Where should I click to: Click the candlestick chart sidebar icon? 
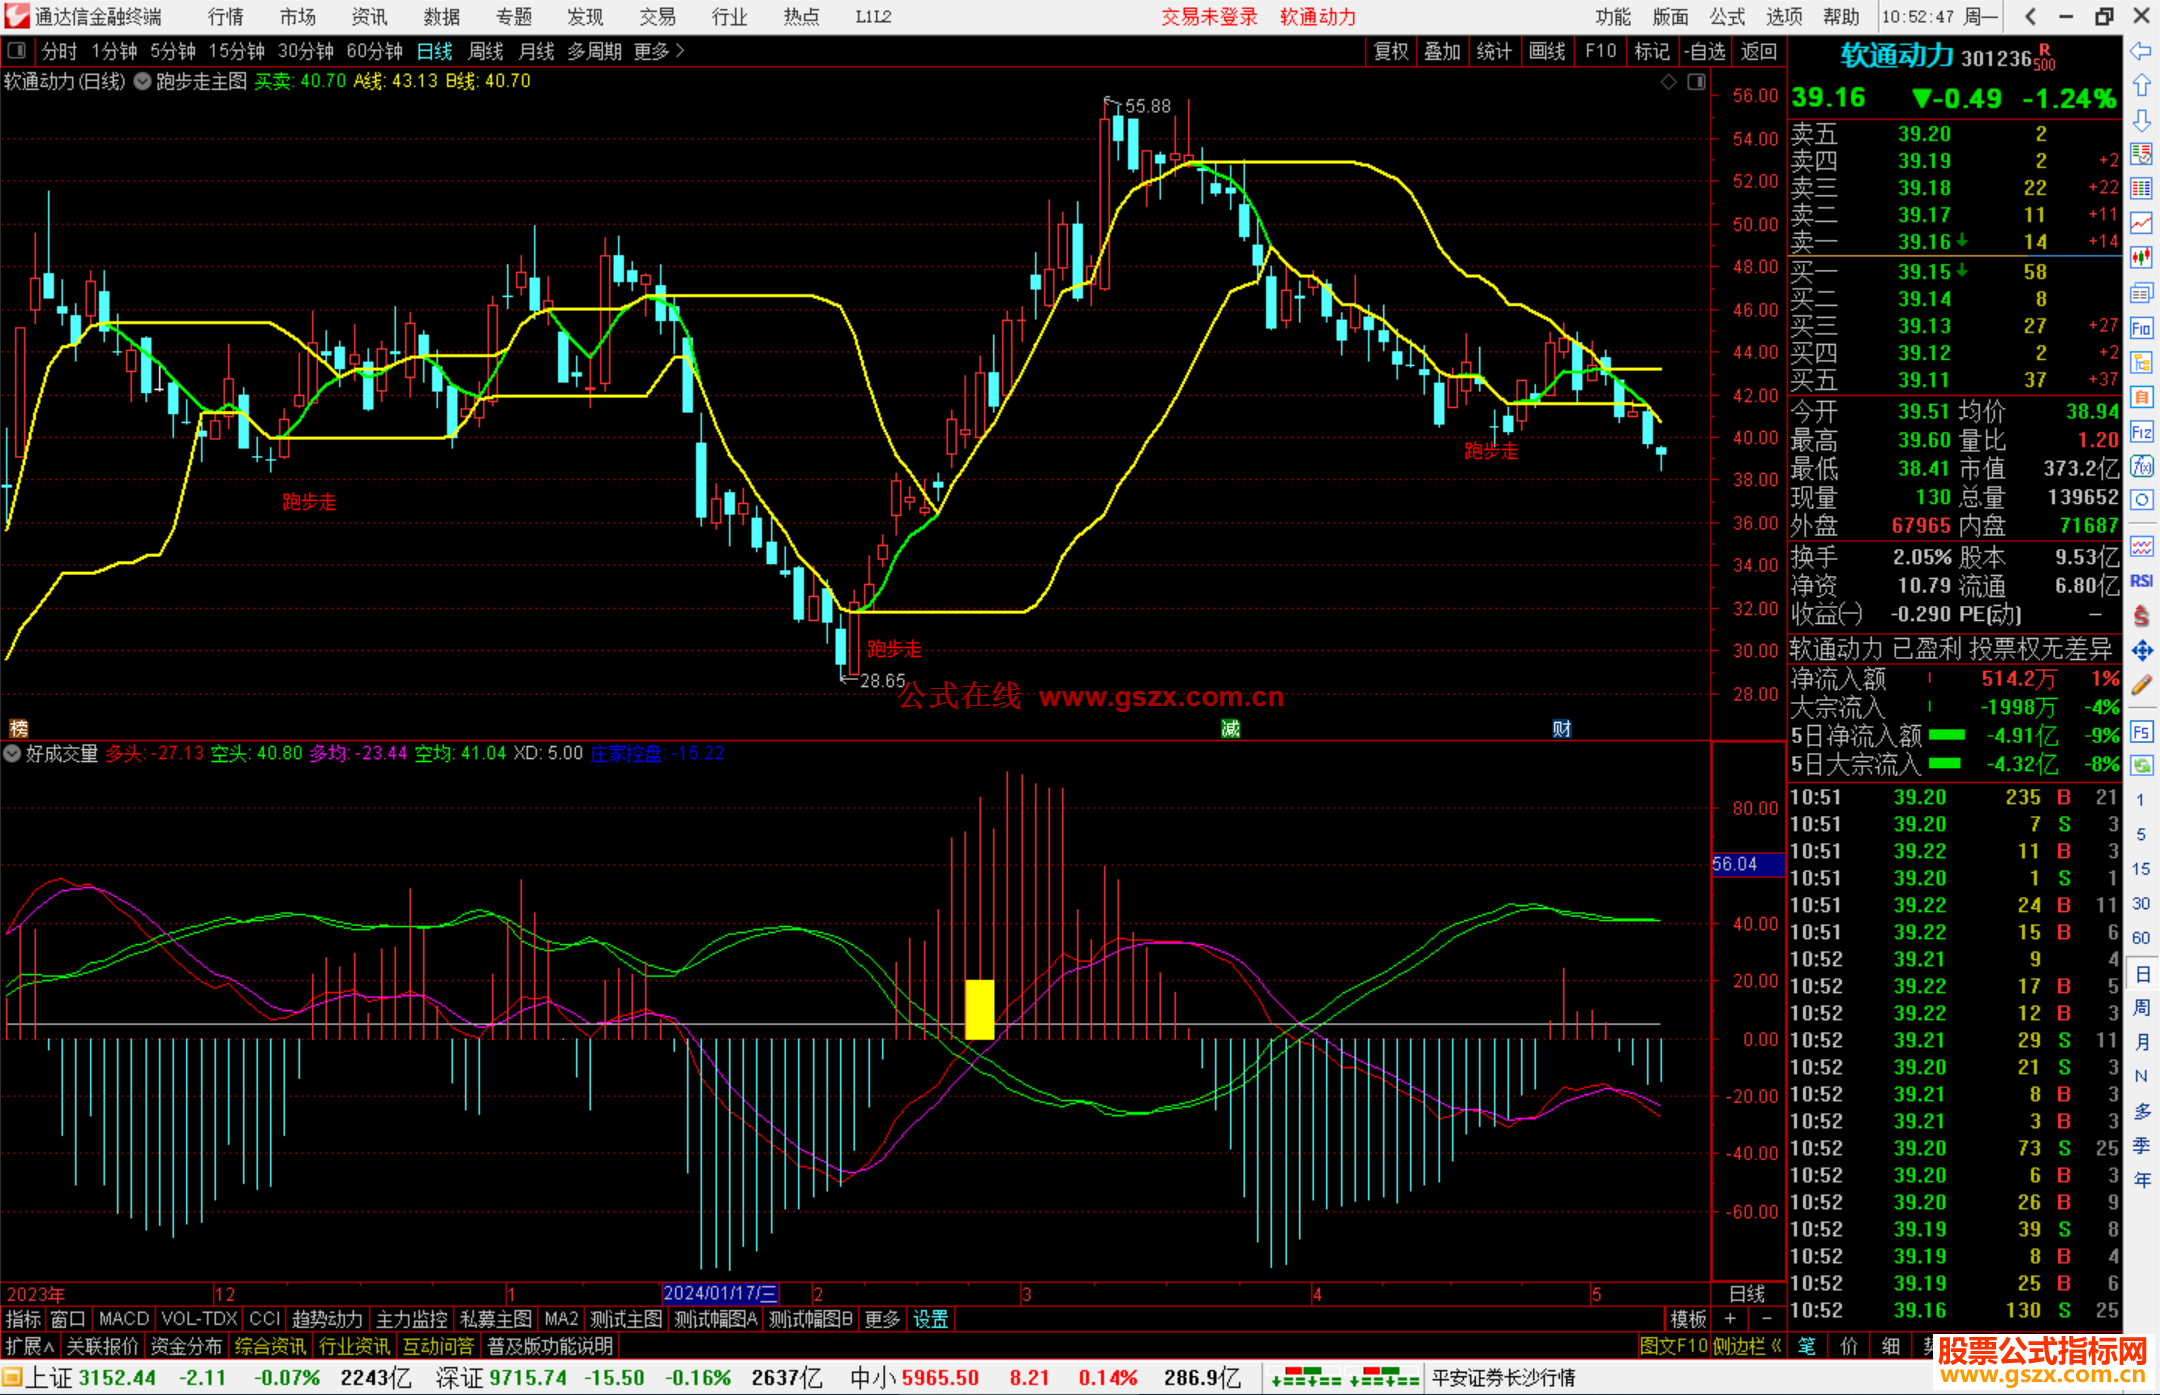(2141, 258)
